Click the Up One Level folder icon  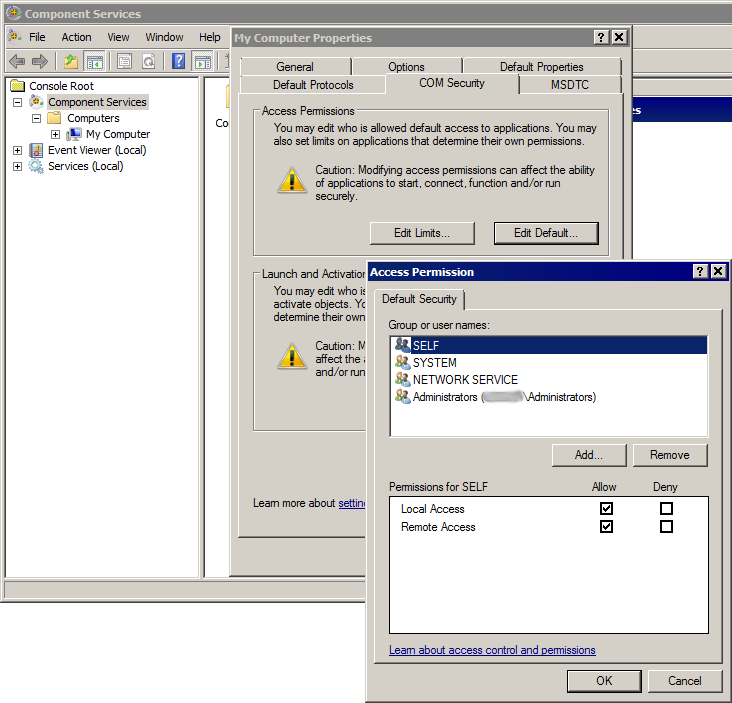71,61
